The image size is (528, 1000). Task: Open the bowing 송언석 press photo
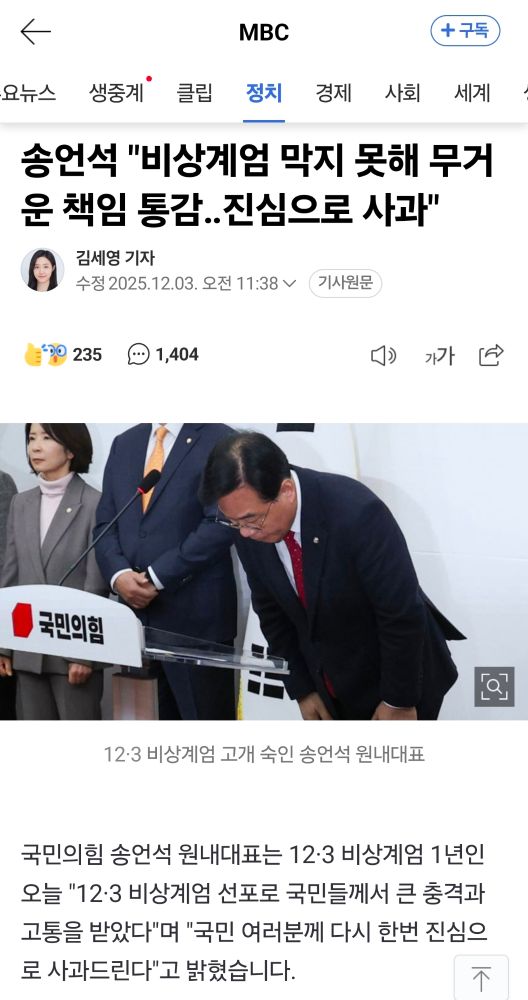264,571
